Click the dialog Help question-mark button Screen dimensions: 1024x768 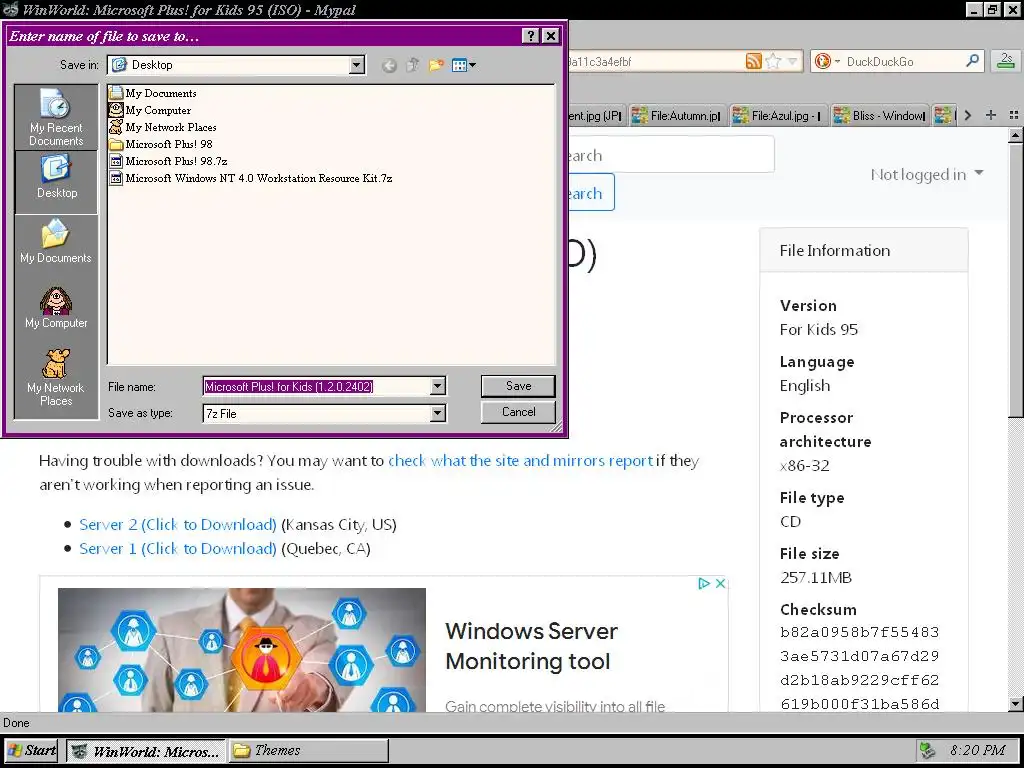[531, 36]
